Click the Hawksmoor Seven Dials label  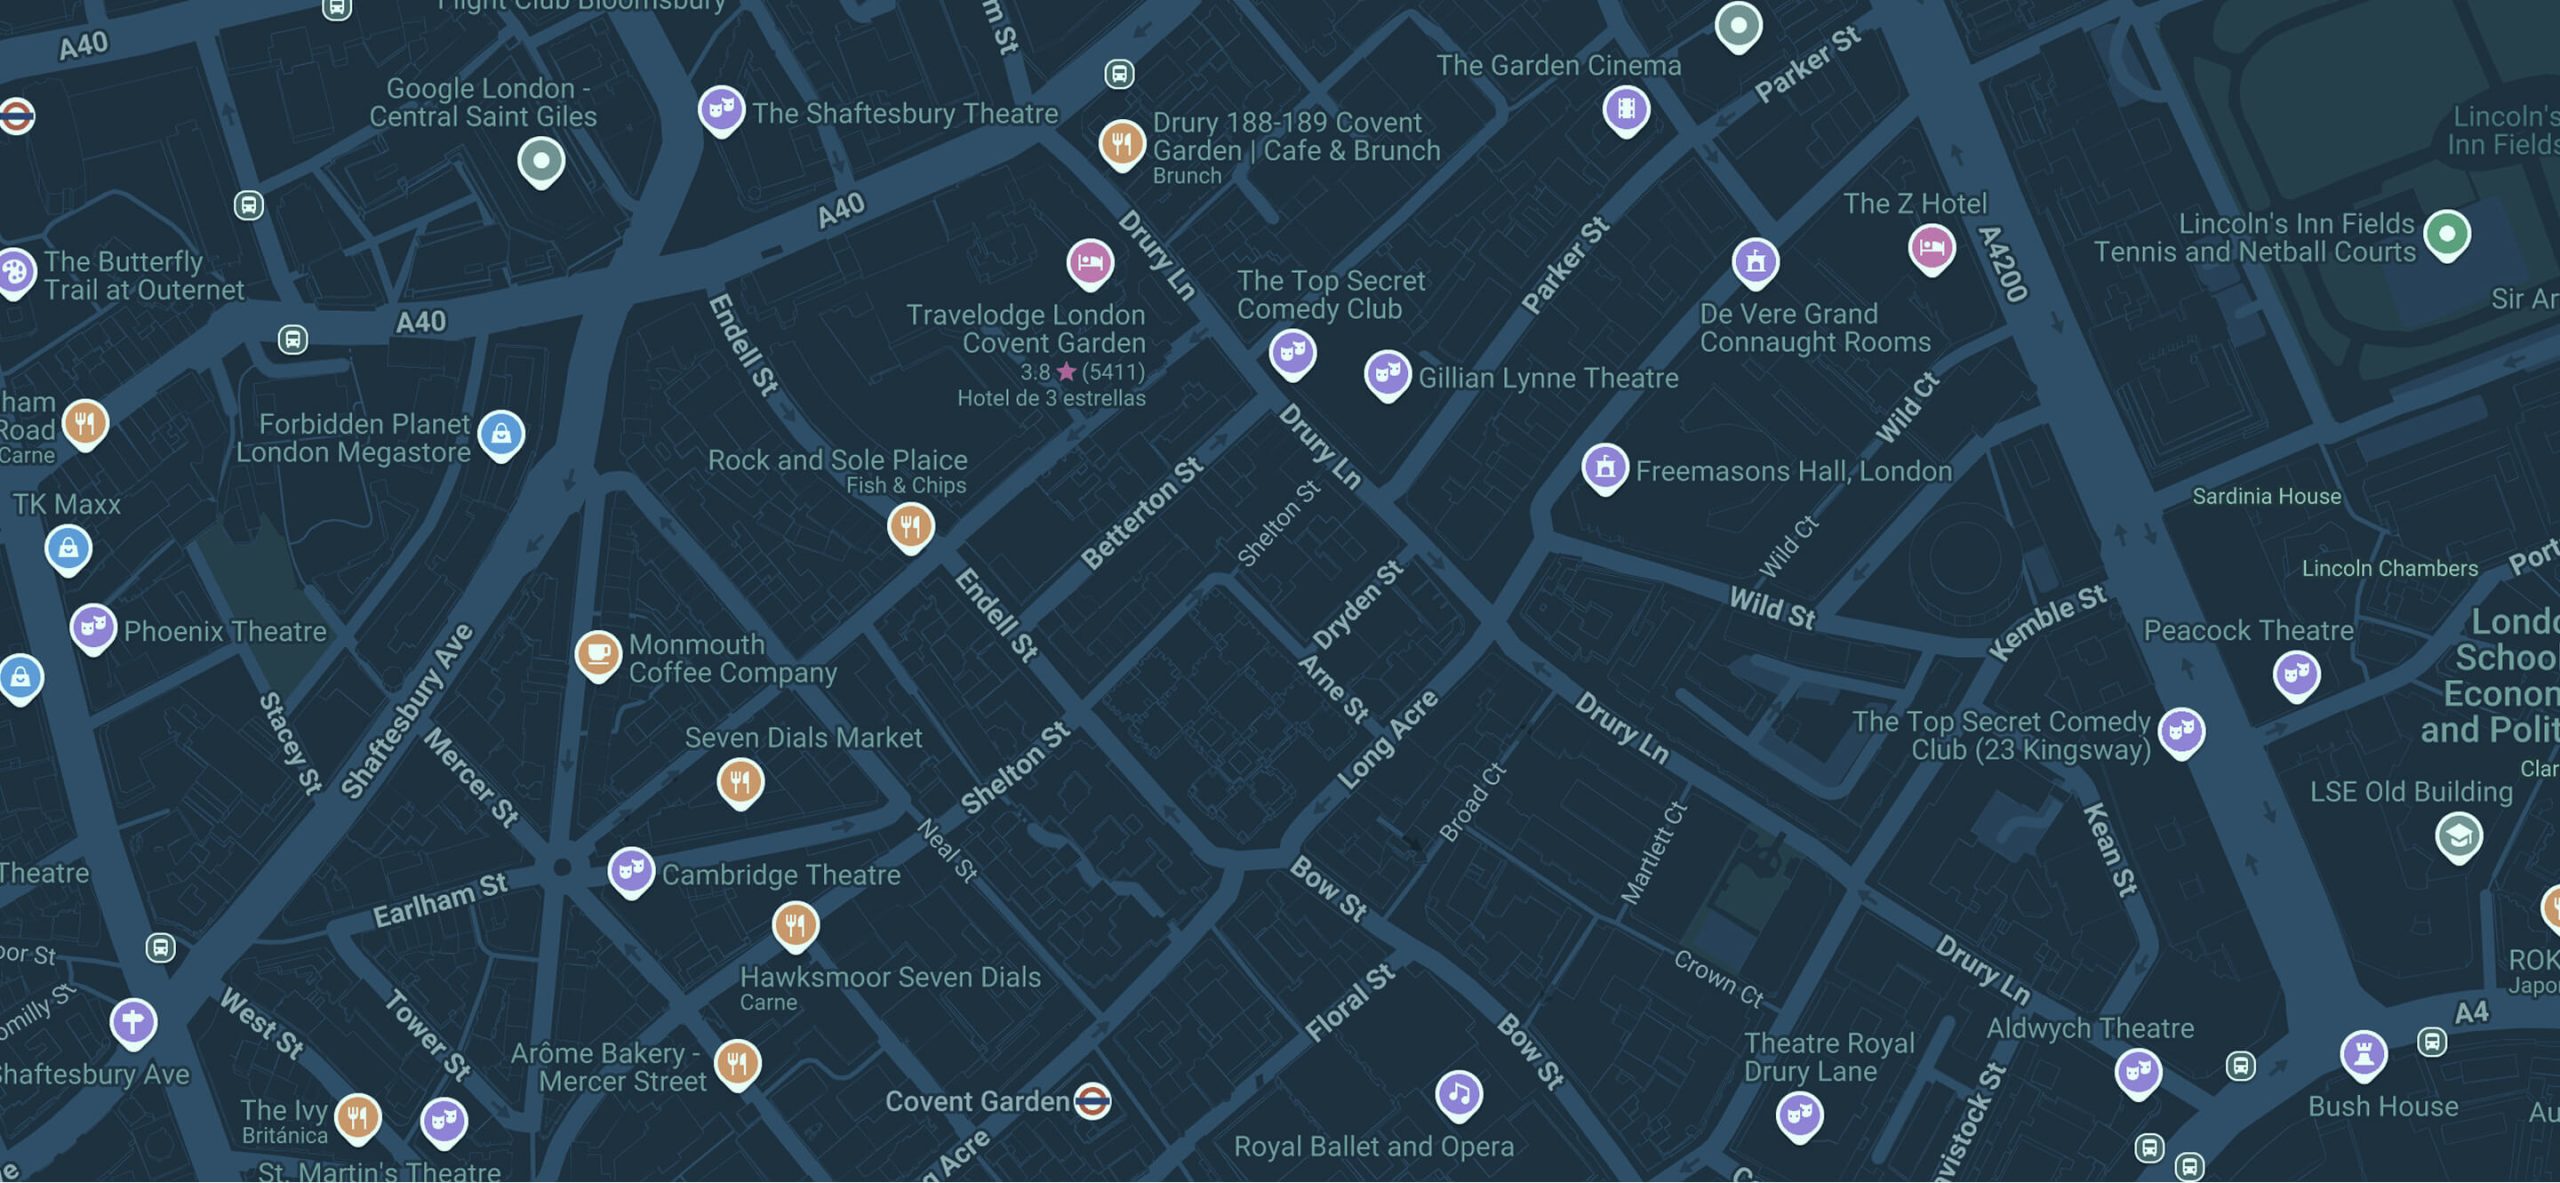[x=889, y=977]
